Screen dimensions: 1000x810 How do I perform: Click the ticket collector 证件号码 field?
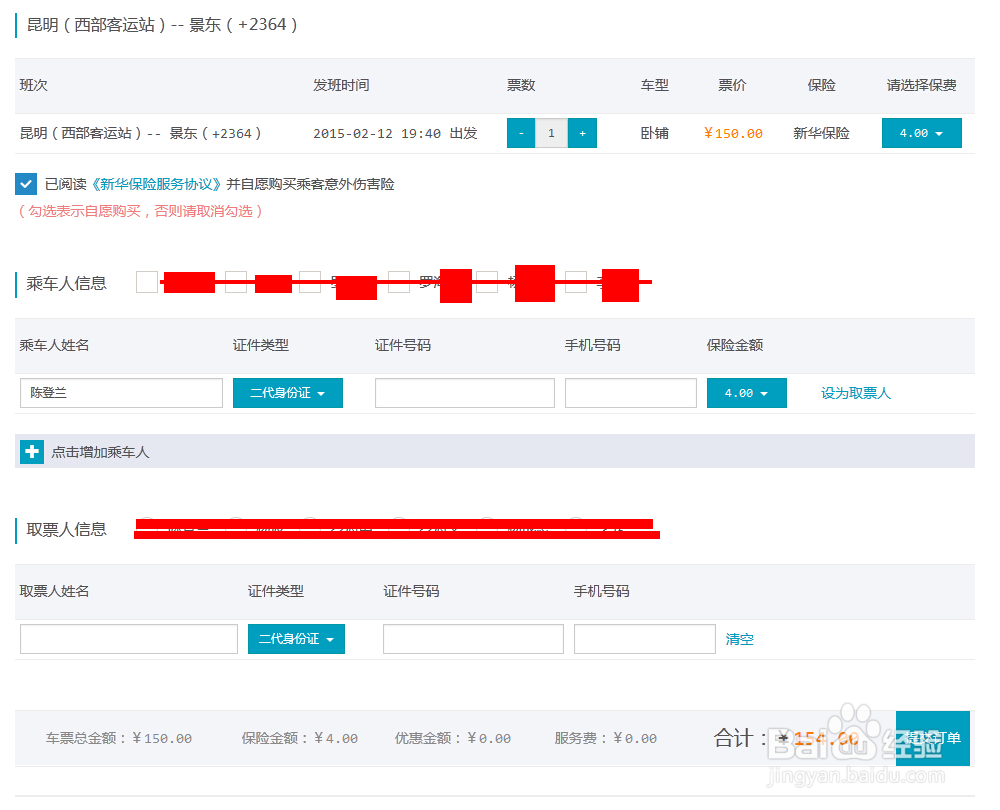pyautogui.click(x=473, y=639)
